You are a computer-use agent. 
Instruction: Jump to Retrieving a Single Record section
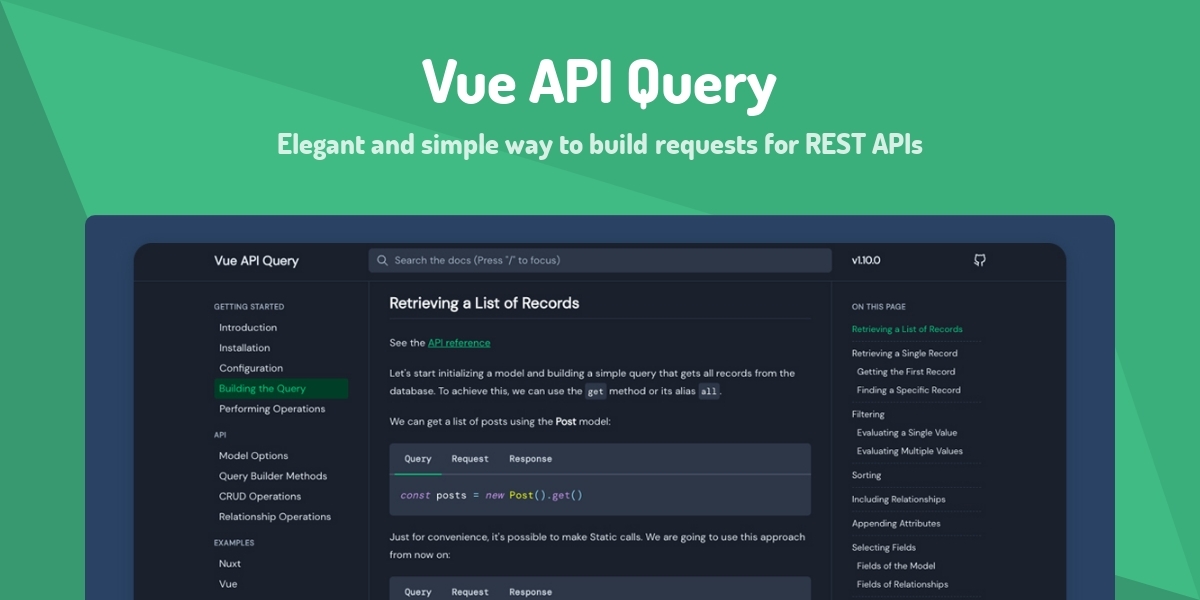click(x=904, y=353)
